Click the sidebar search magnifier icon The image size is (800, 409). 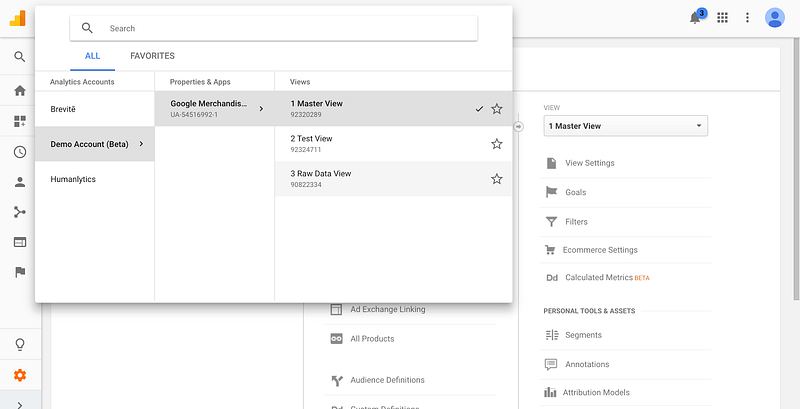point(20,57)
